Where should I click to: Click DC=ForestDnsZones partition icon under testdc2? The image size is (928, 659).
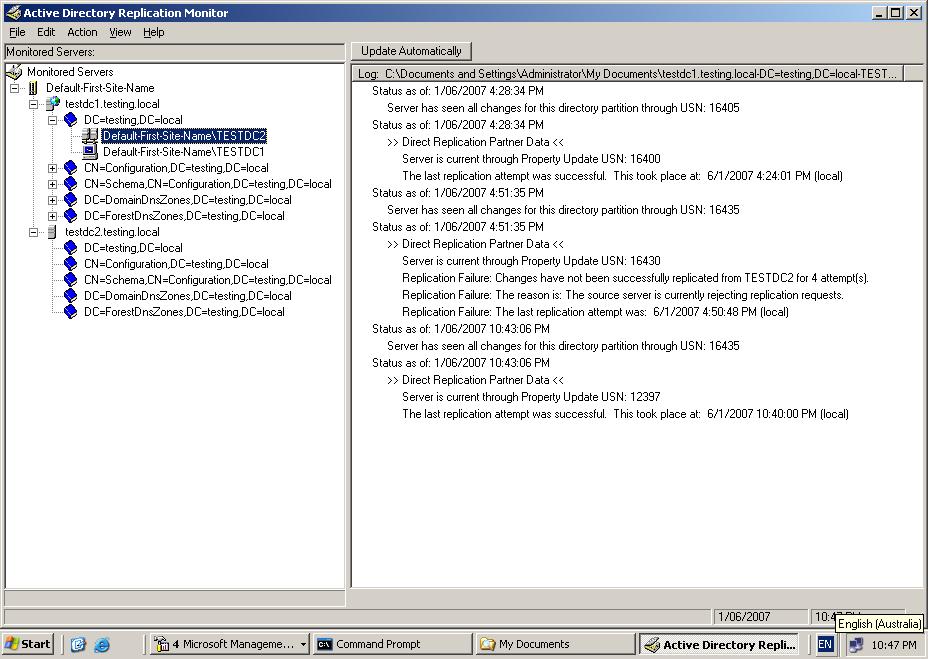pyautogui.click(x=70, y=311)
